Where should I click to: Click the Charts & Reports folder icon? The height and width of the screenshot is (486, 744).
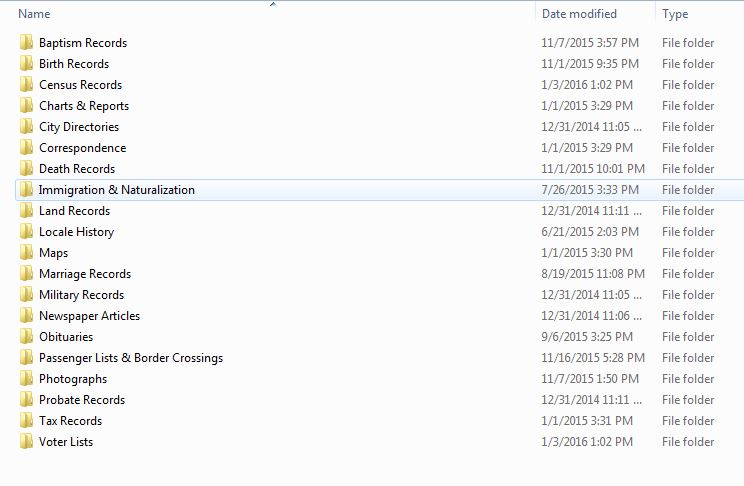tap(27, 105)
